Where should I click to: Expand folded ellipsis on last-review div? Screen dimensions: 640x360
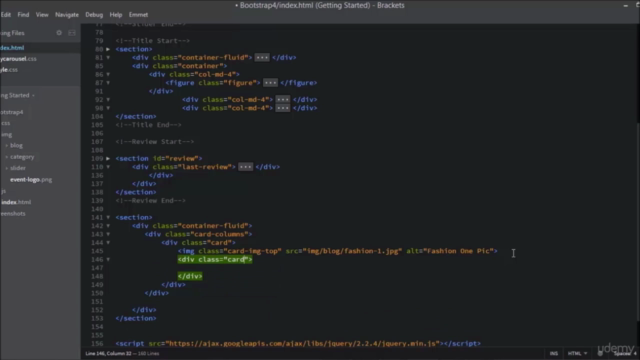(x=245, y=167)
